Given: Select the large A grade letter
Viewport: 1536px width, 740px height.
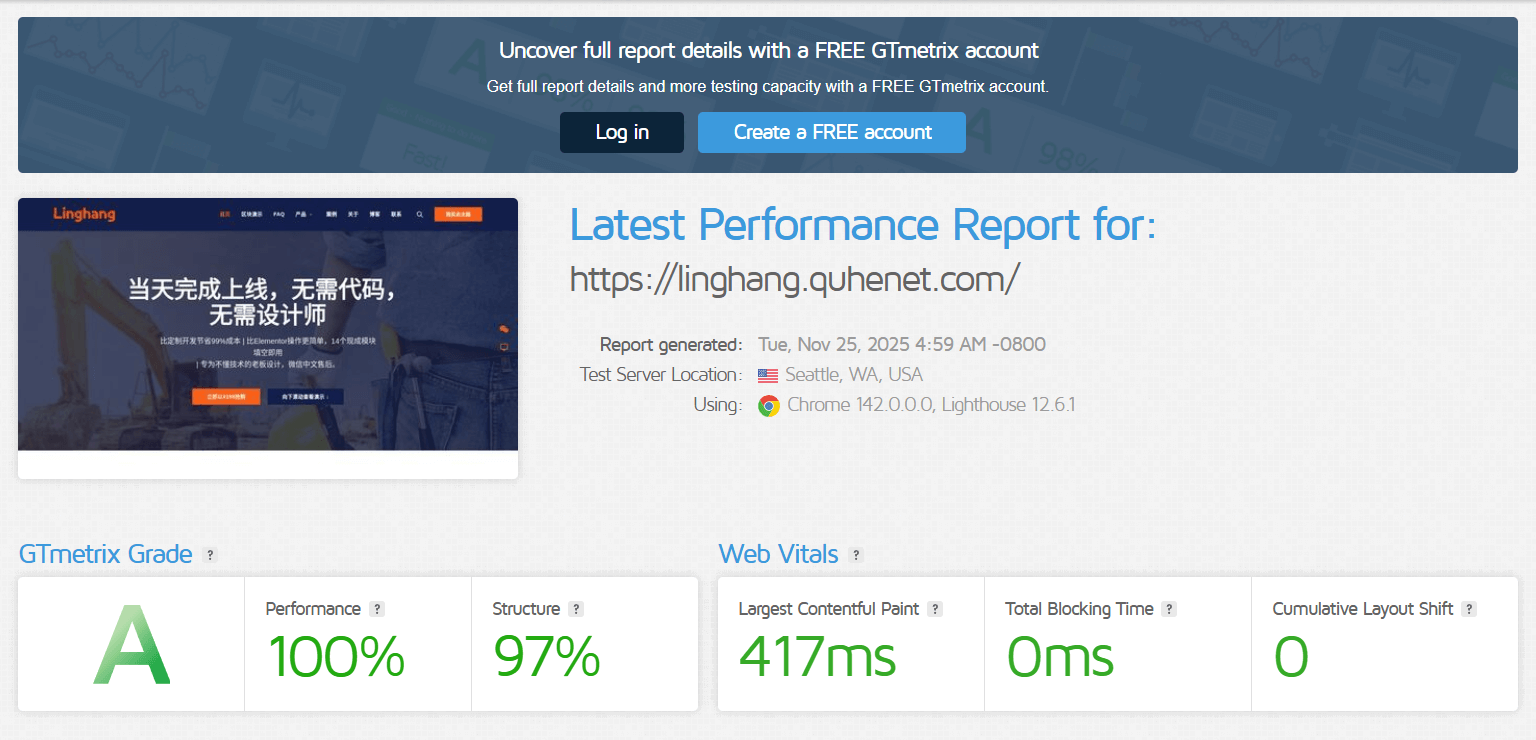Looking at the screenshot, I should pyautogui.click(x=131, y=647).
